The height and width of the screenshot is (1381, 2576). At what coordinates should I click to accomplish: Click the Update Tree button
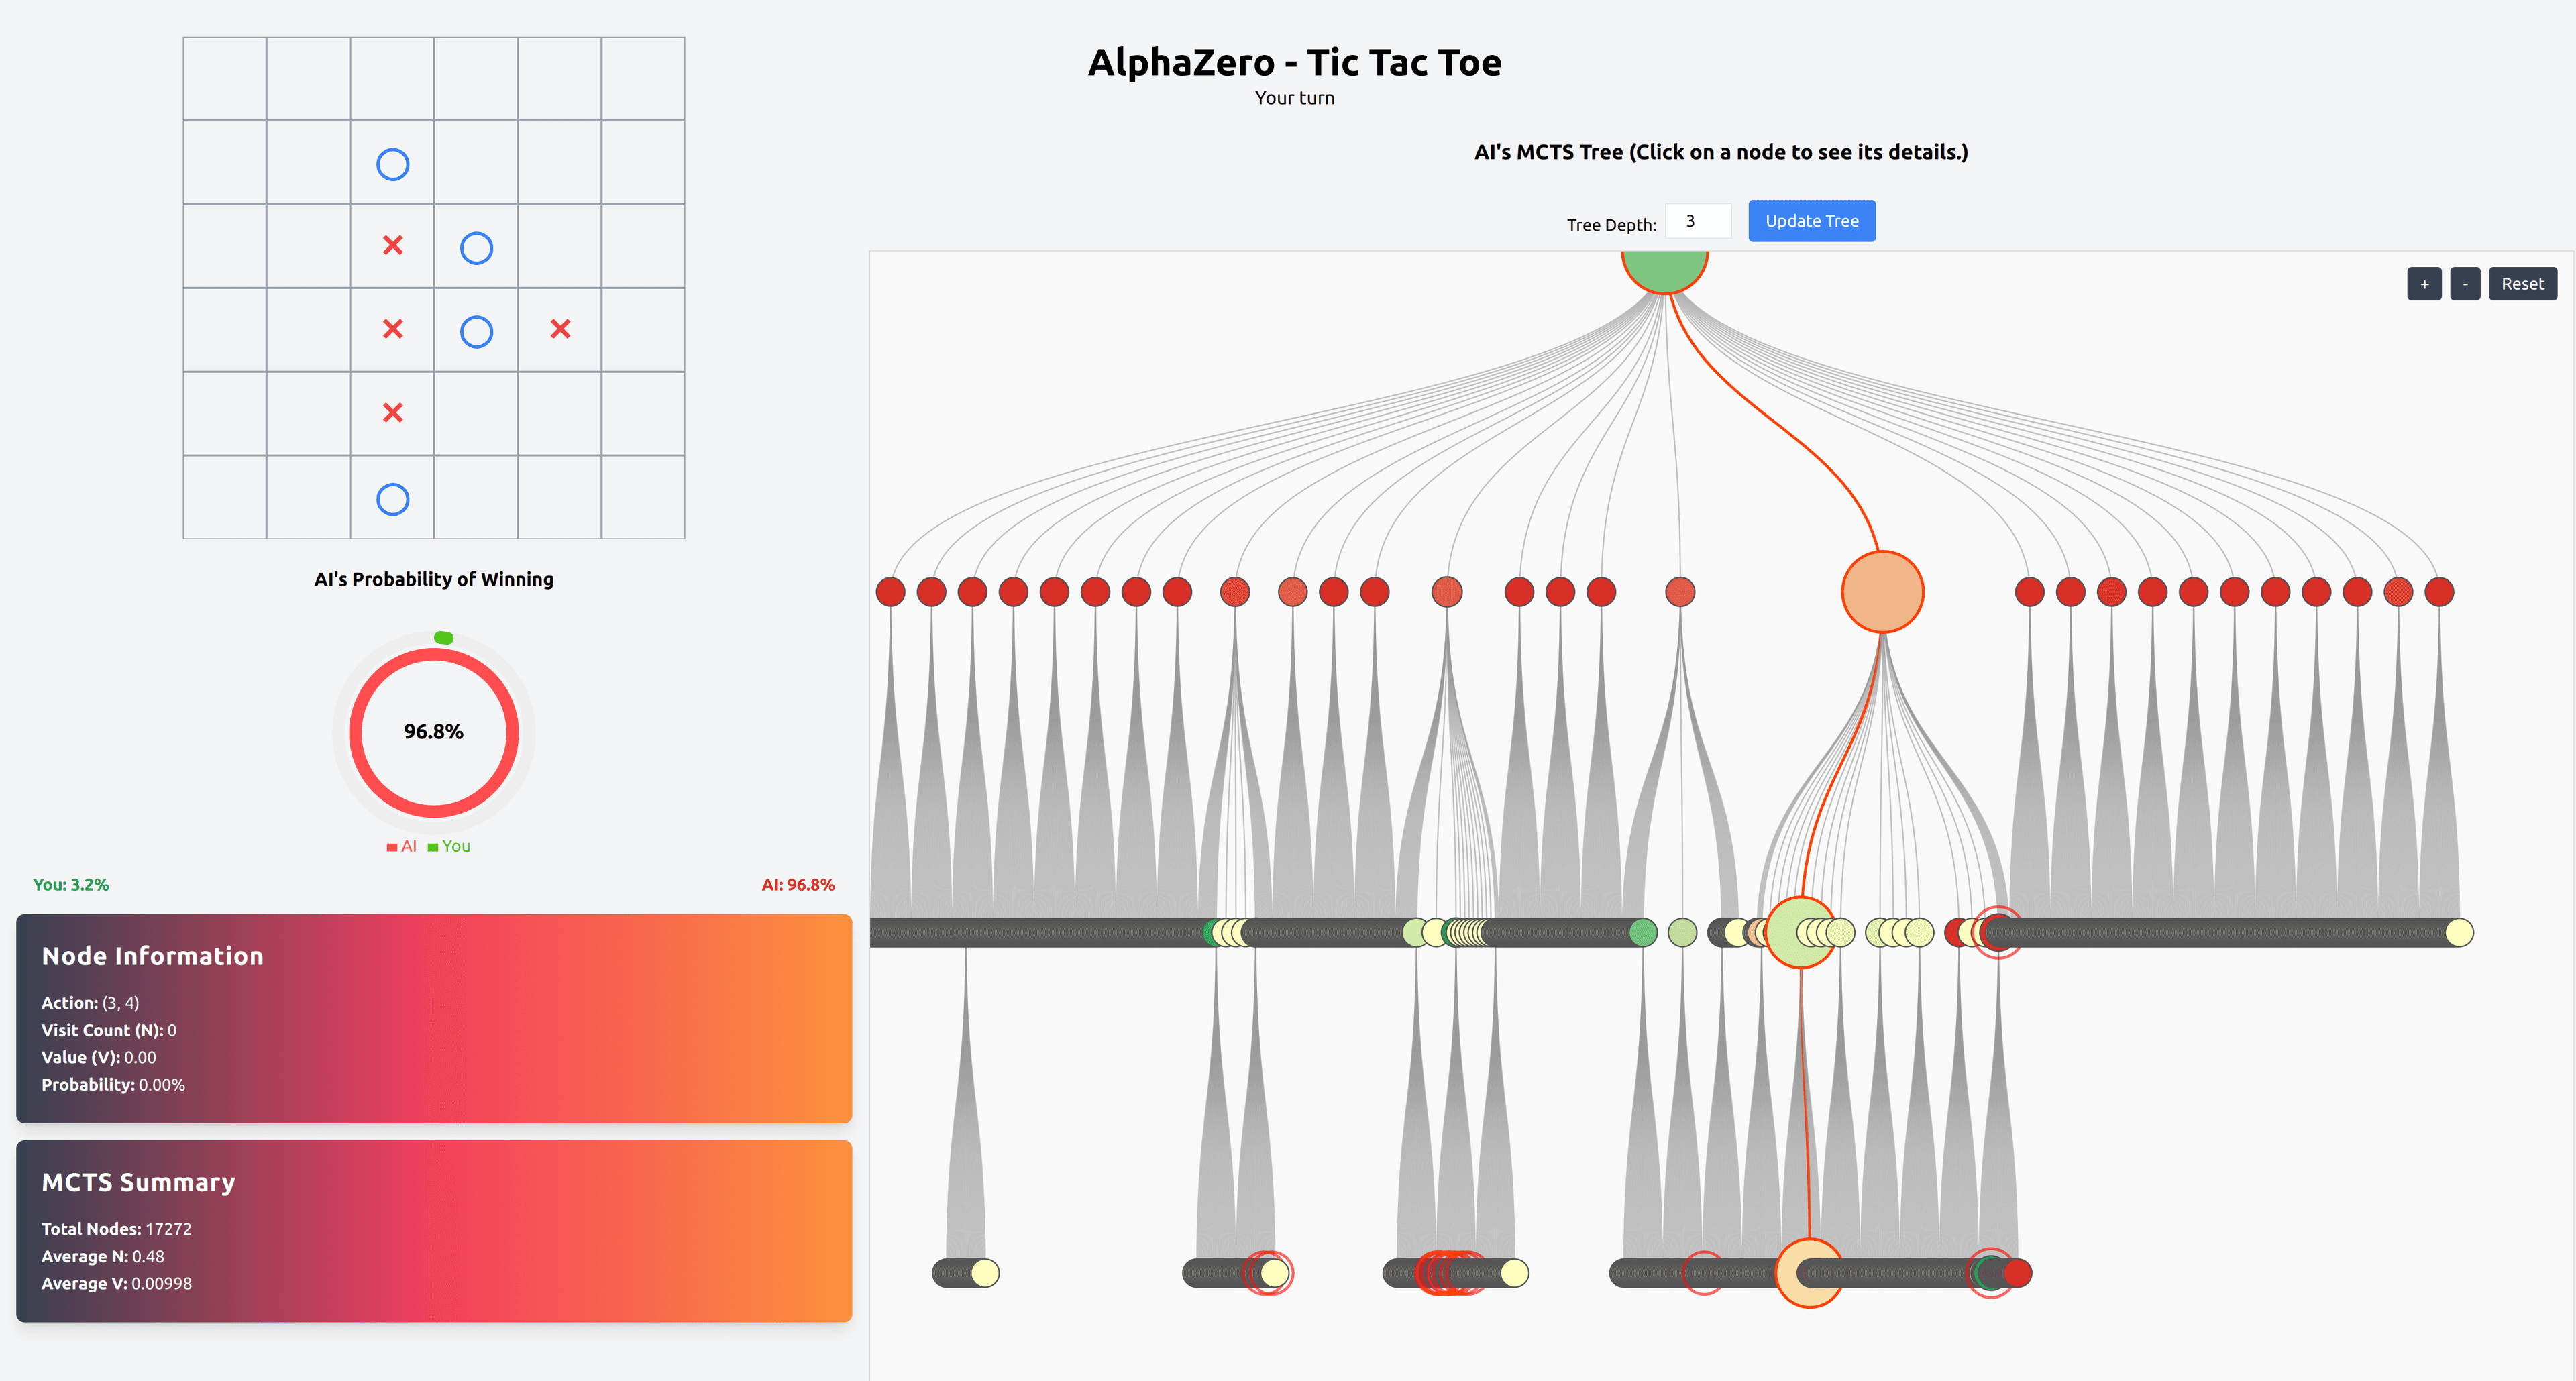tap(1811, 220)
